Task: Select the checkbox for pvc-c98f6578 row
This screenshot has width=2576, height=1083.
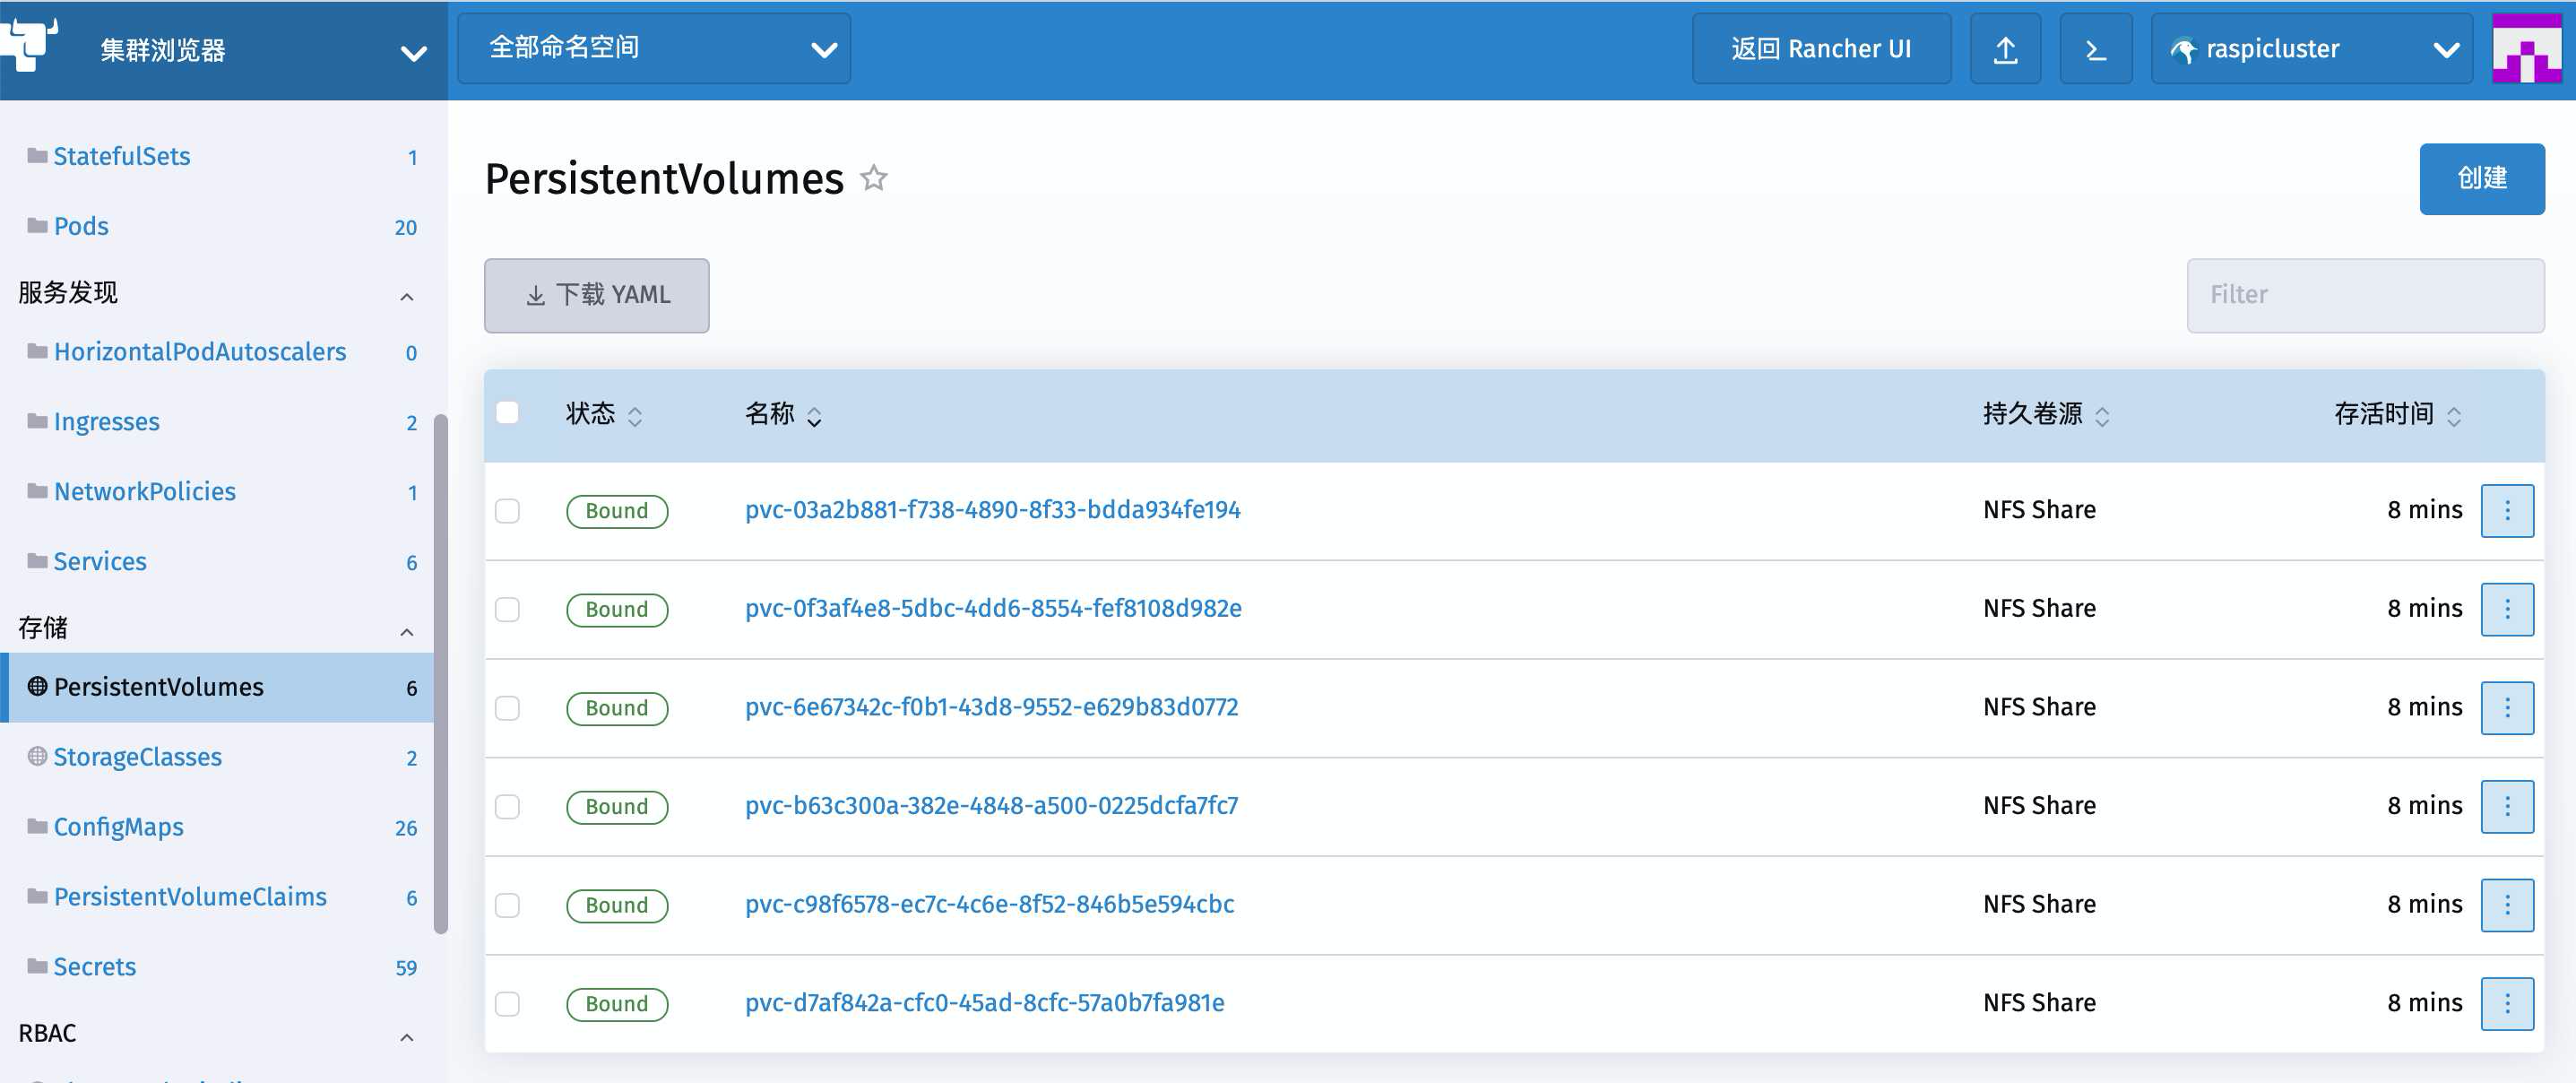Action: 508,905
